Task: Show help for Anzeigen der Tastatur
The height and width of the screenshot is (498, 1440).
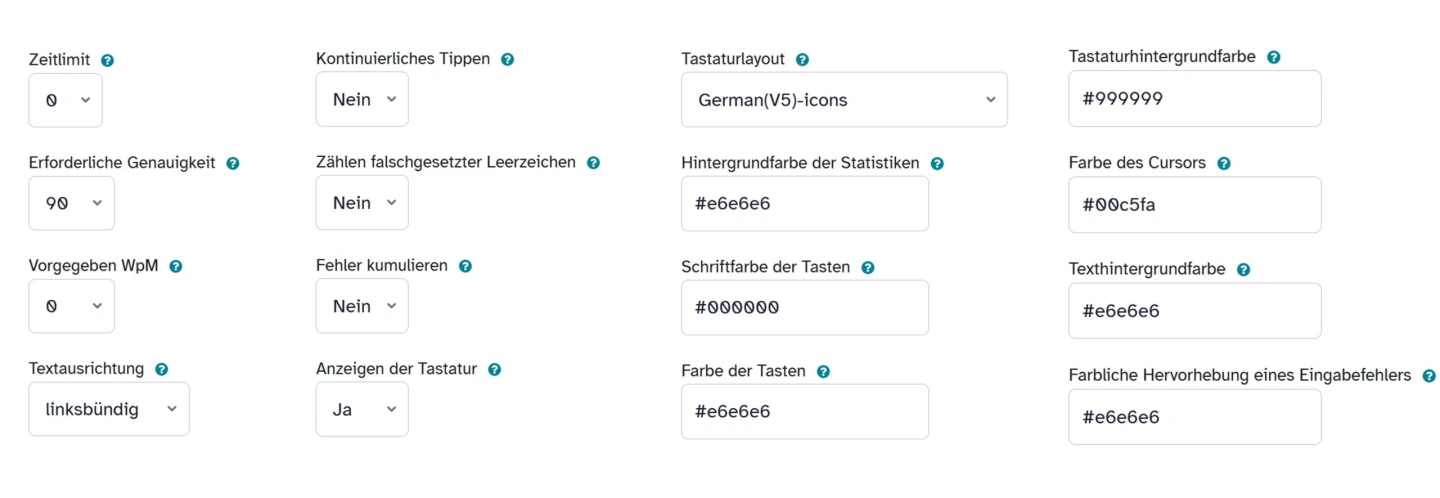Action: click(x=494, y=369)
